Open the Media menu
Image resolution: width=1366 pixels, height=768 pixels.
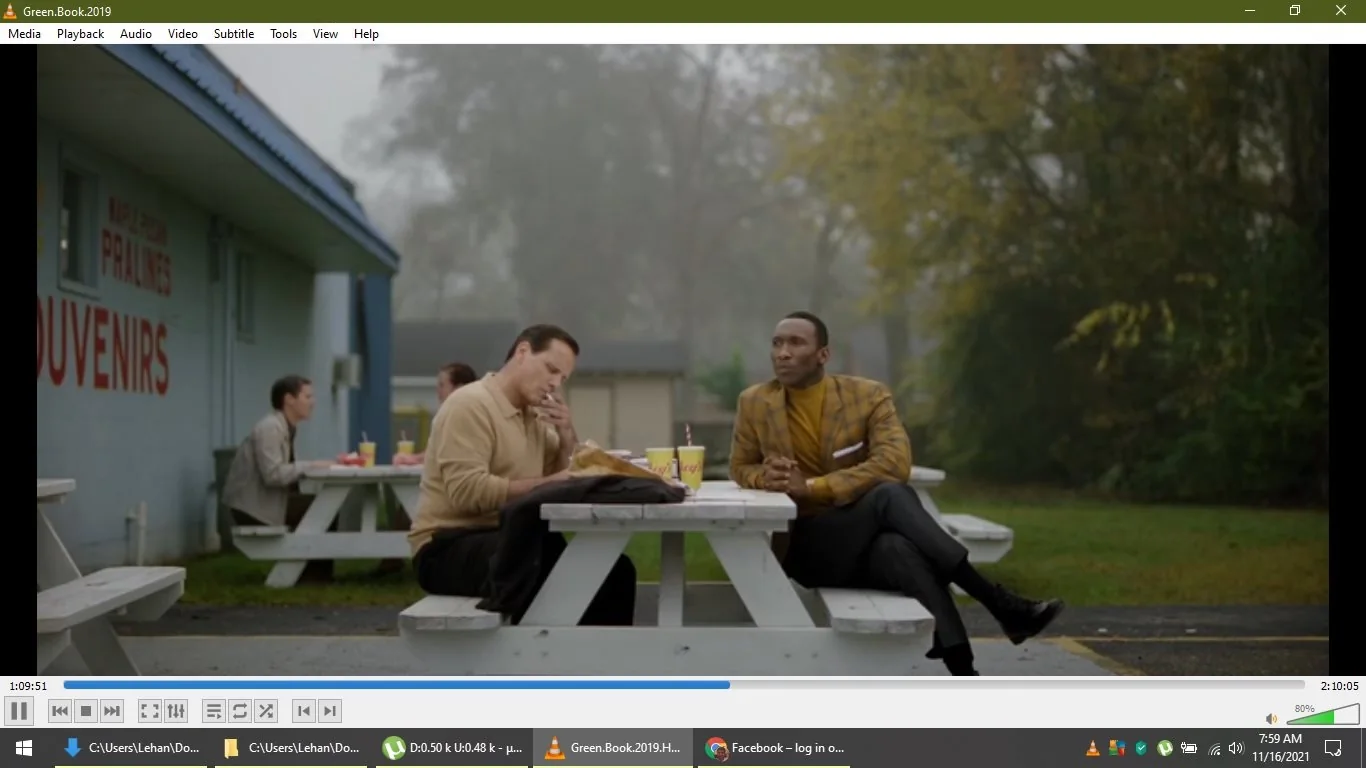pyautogui.click(x=24, y=34)
